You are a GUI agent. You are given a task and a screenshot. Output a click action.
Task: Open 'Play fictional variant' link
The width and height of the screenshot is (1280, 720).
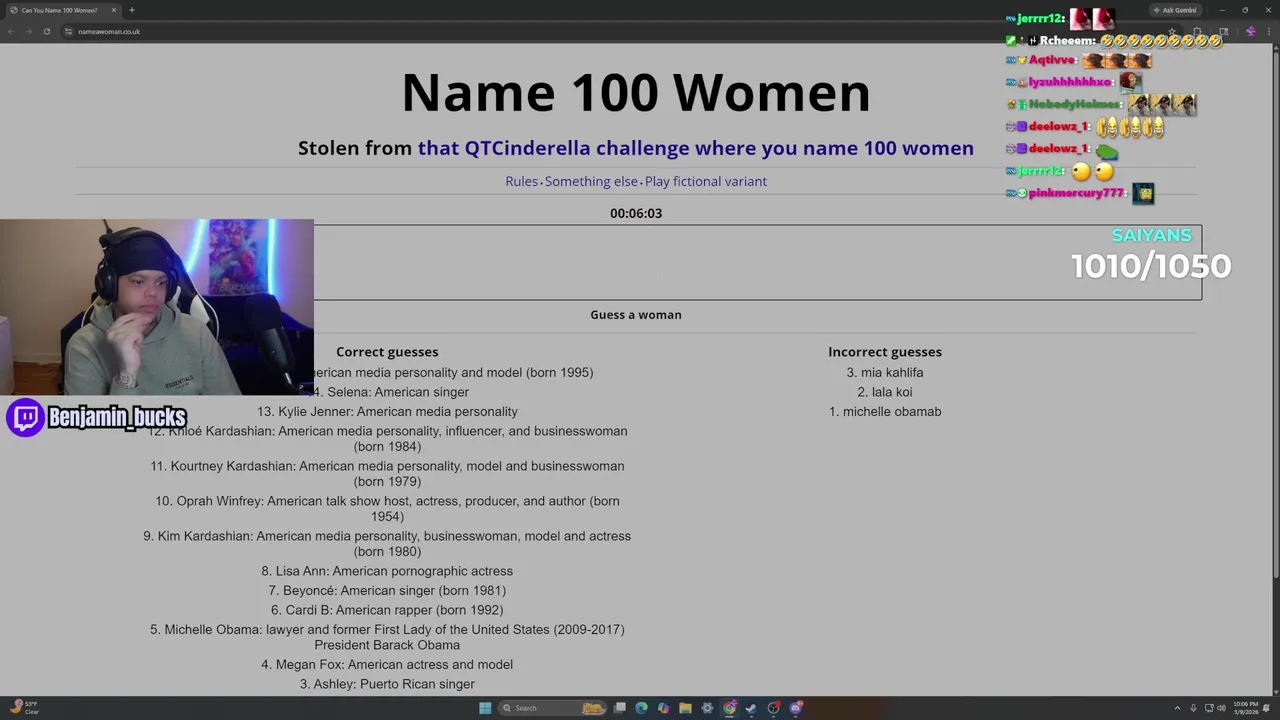[706, 181]
